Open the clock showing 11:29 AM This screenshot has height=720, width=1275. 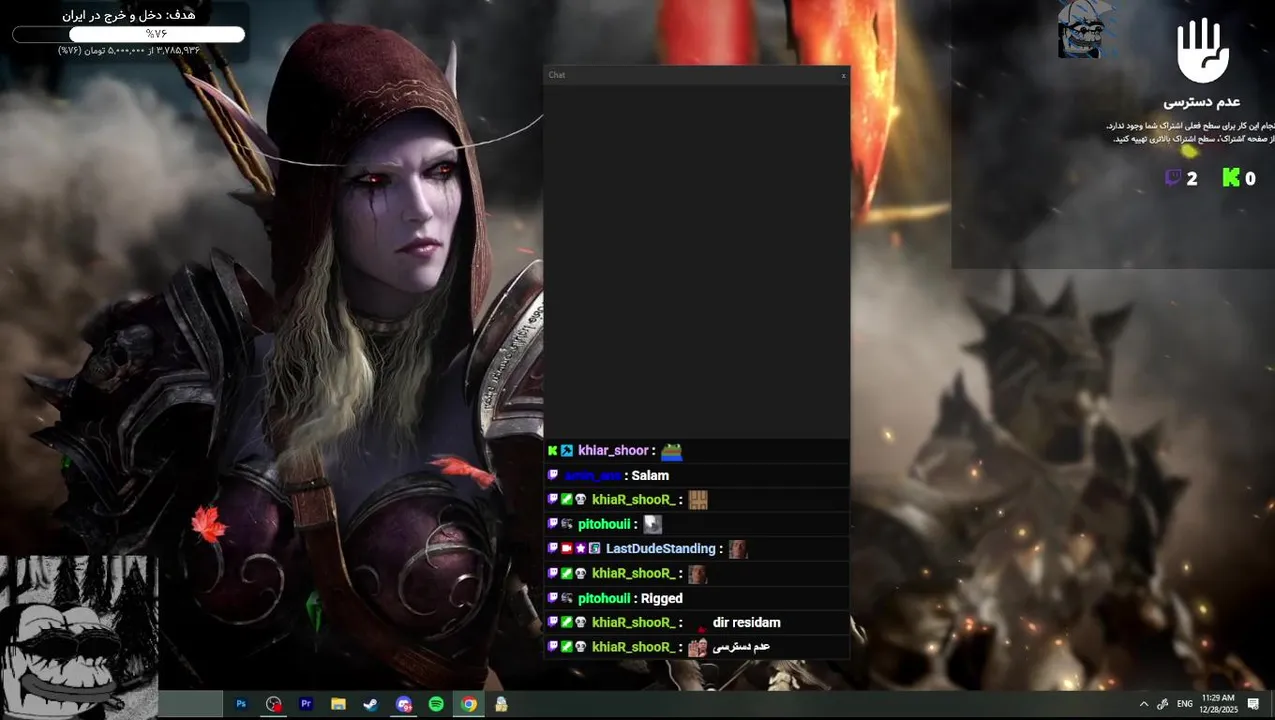tap(1218, 704)
